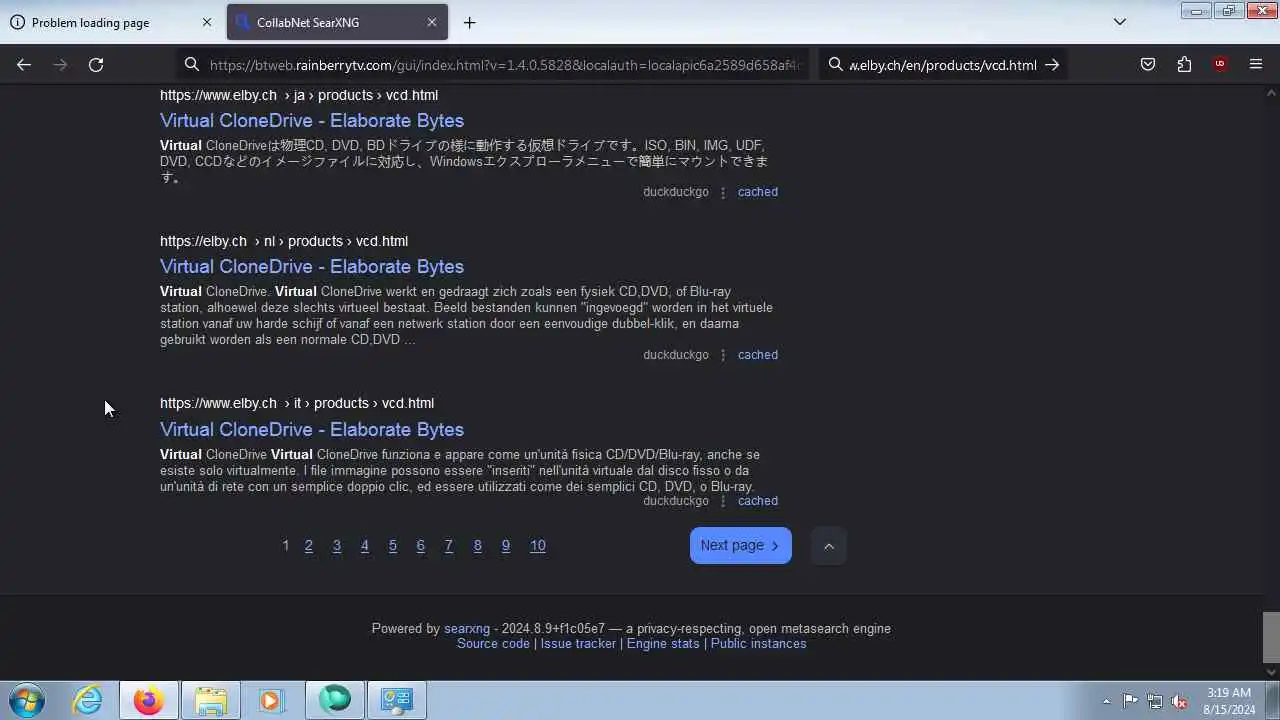The image size is (1280, 720).
Task: Click the Next page button
Action: point(741,545)
